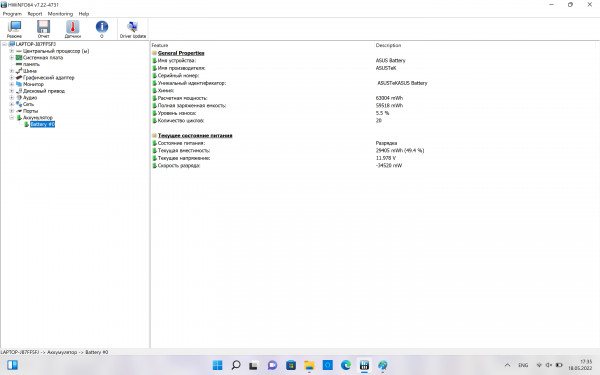Open the Driver Update toolbar icon
The height and width of the screenshot is (375, 600).
[133, 29]
